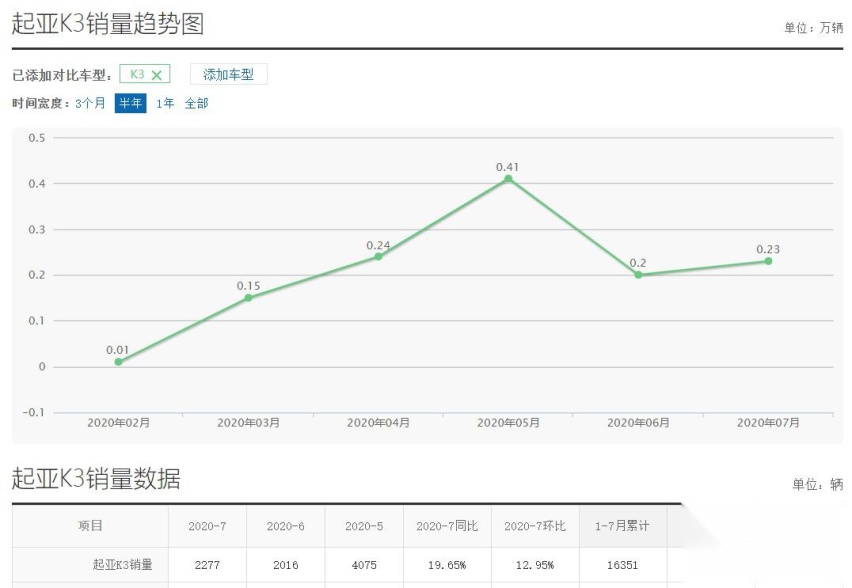Image resolution: width=852 pixels, height=588 pixels.
Task: Click the 时间宽度 label
Action: tap(41, 103)
